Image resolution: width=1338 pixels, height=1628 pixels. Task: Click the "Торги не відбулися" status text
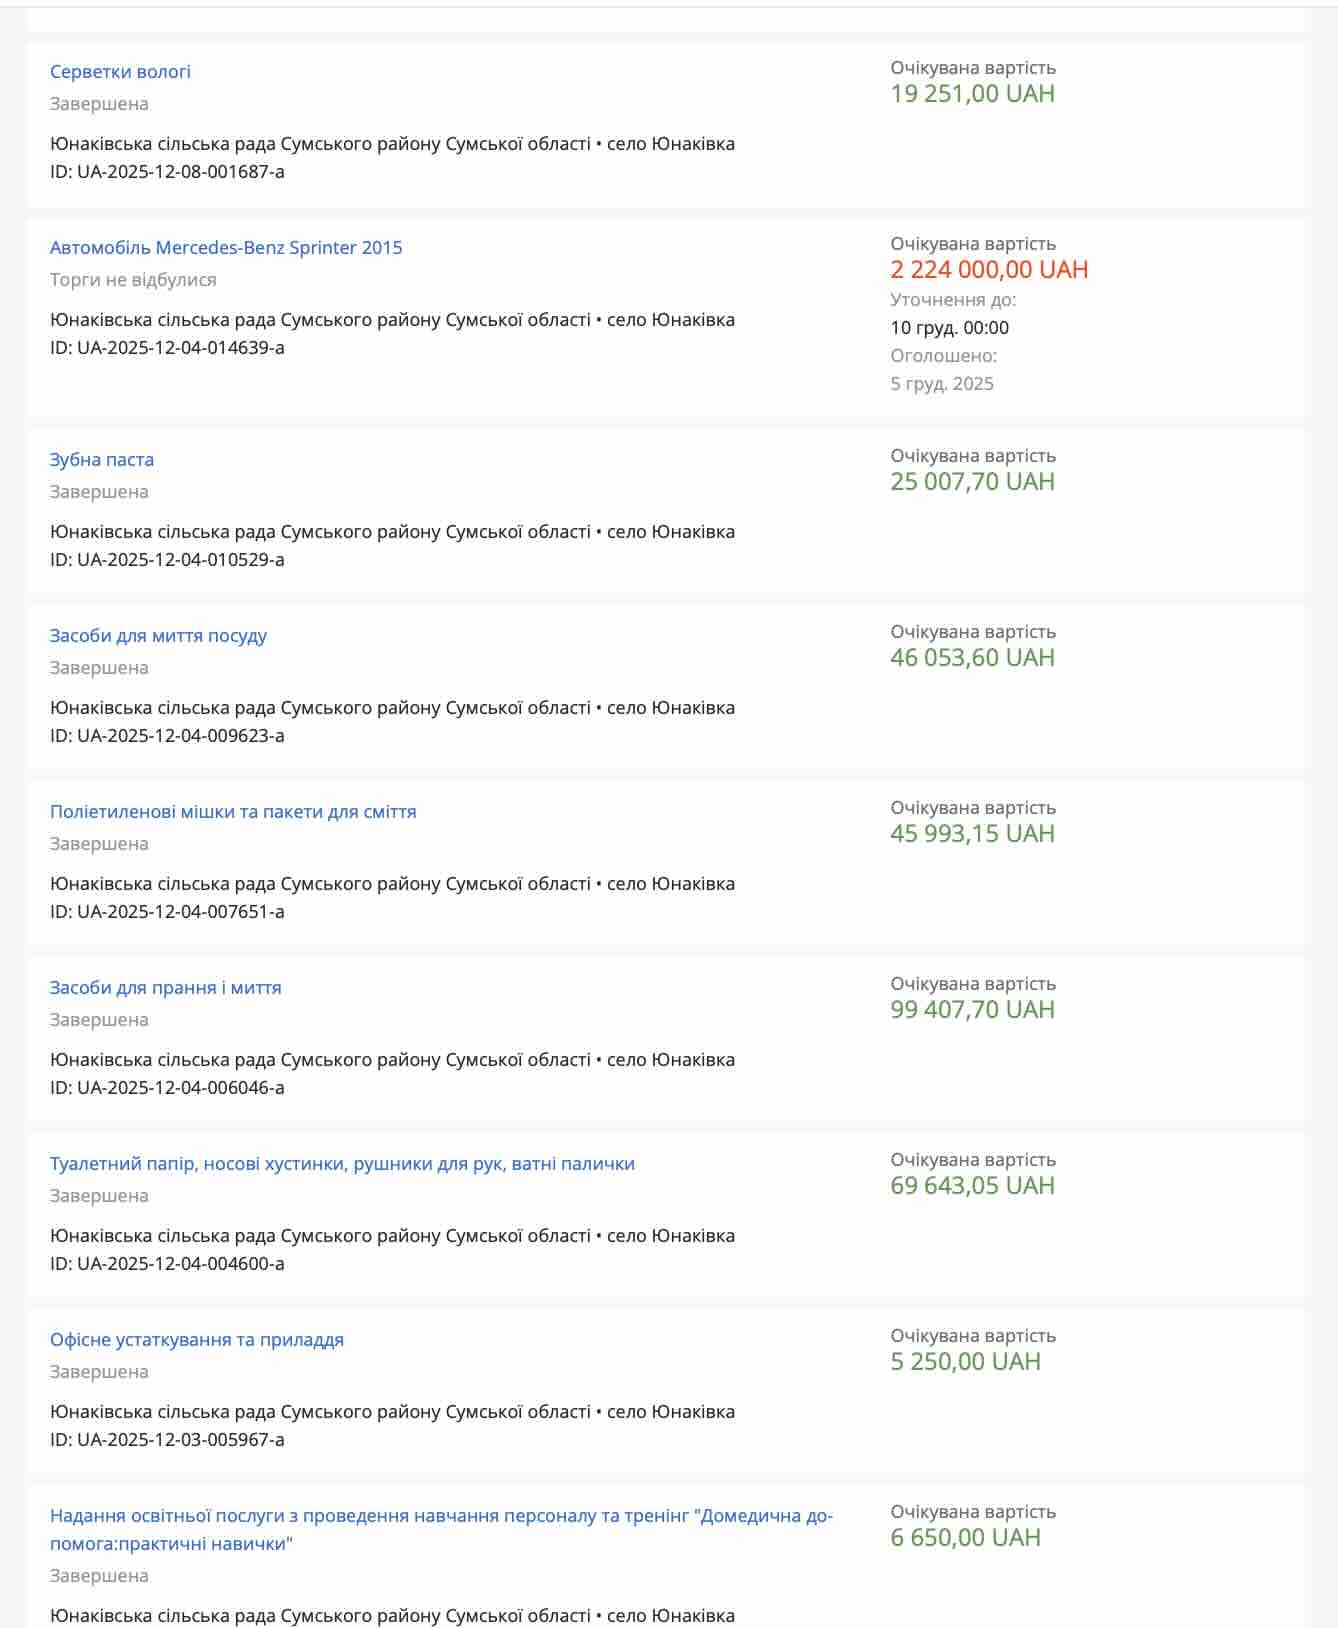click(x=133, y=280)
